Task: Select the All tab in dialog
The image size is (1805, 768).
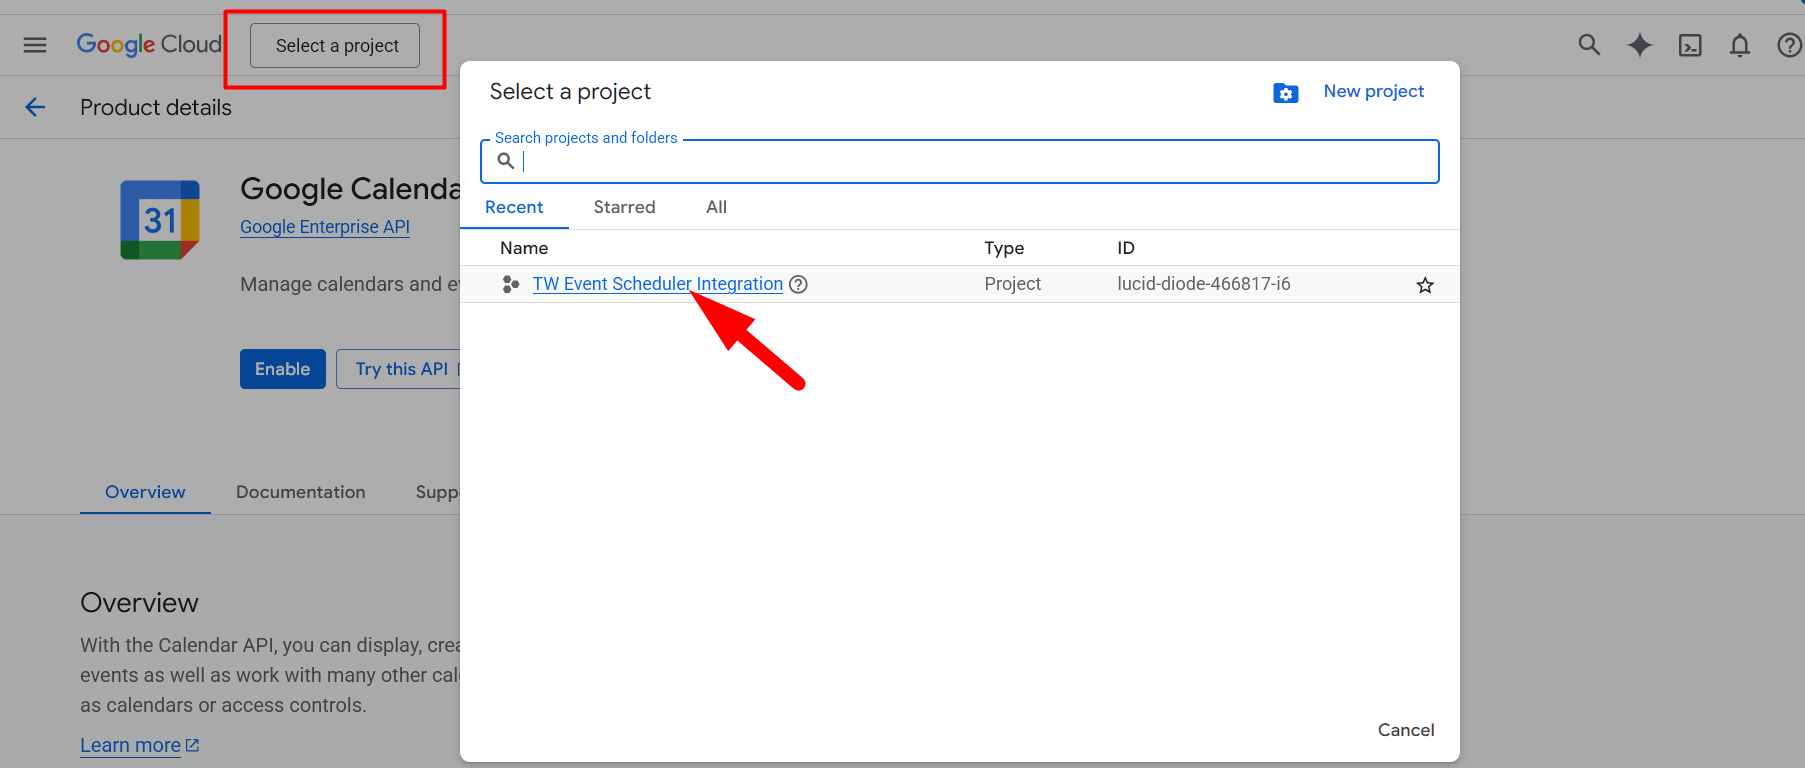Action: click(716, 207)
